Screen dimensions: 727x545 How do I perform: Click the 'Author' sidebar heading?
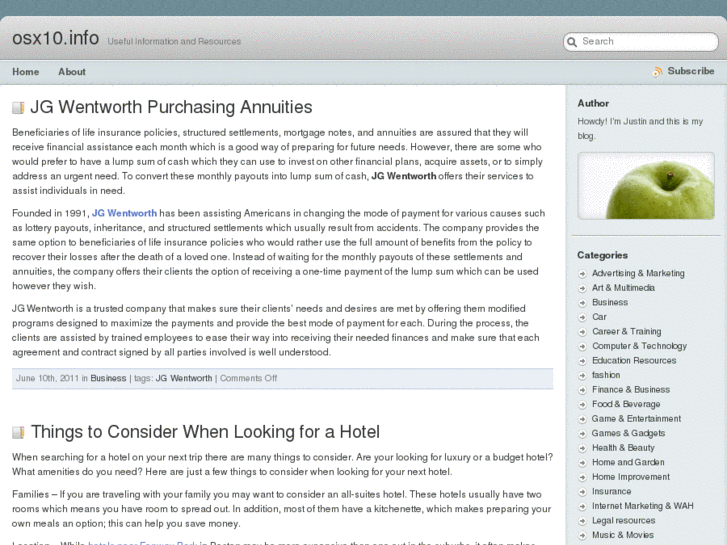click(593, 103)
